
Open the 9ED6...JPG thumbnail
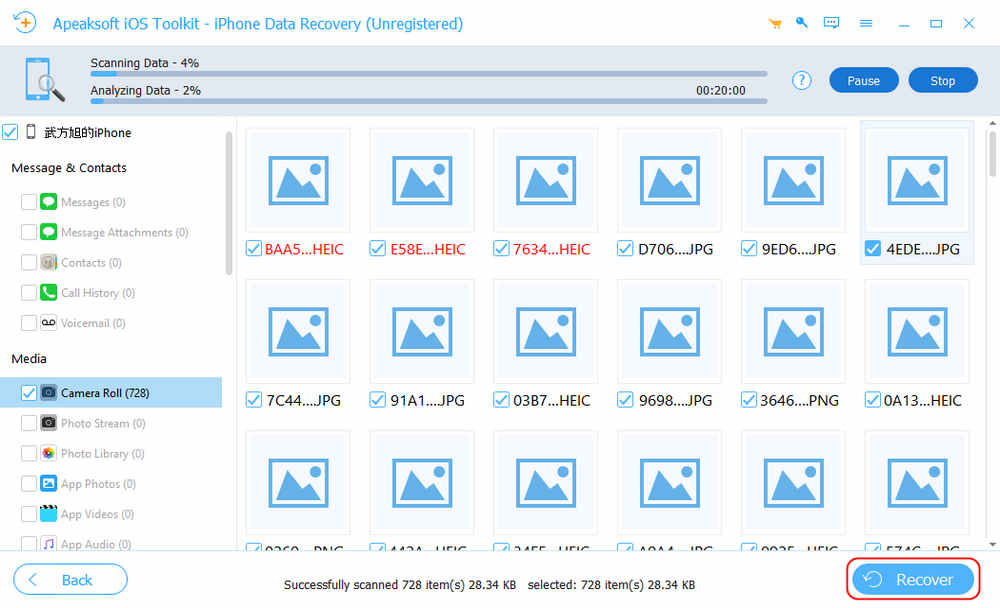(793, 181)
